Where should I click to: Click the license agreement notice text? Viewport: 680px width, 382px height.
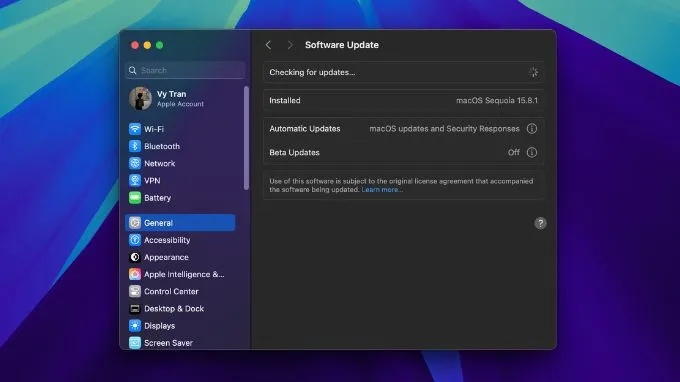401,185
